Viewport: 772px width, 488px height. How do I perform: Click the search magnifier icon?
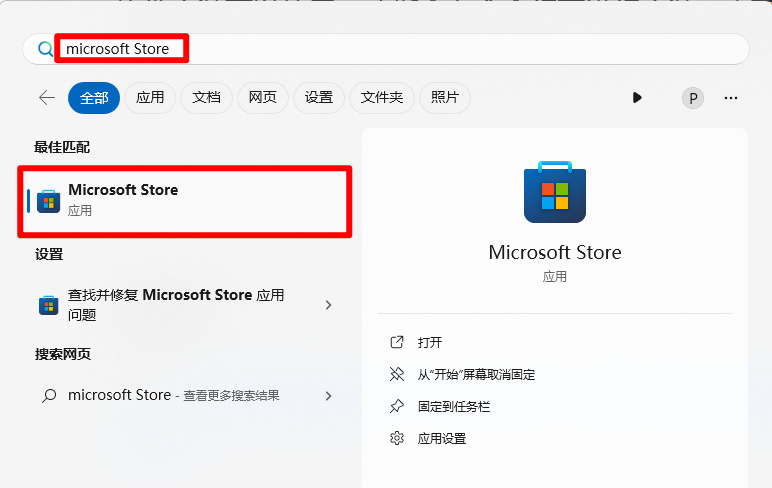pos(45,49)
